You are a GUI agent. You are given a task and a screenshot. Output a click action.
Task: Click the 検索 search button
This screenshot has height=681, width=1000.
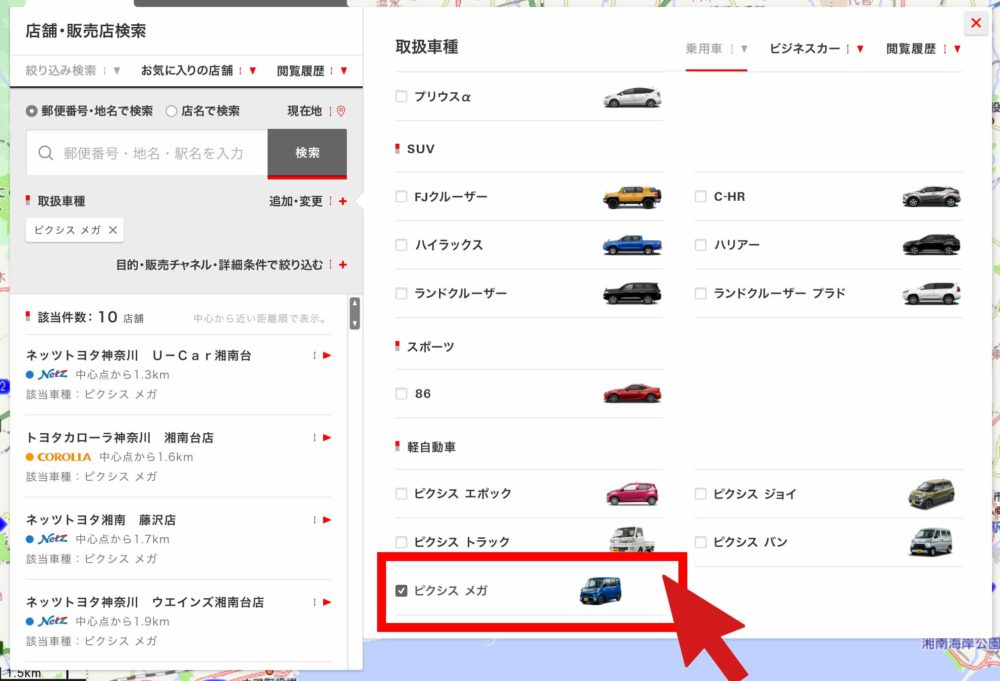coord(307,153)
